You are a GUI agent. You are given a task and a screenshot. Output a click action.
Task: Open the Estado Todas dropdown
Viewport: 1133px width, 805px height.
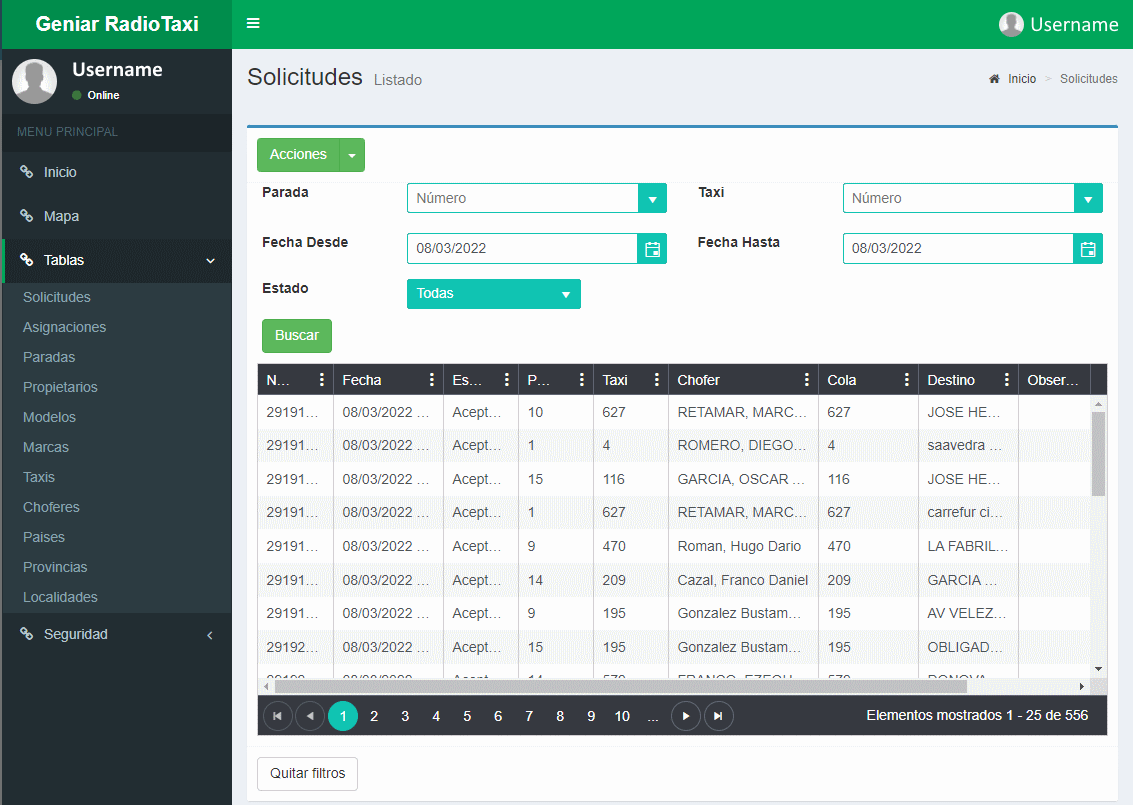point(494,294)
